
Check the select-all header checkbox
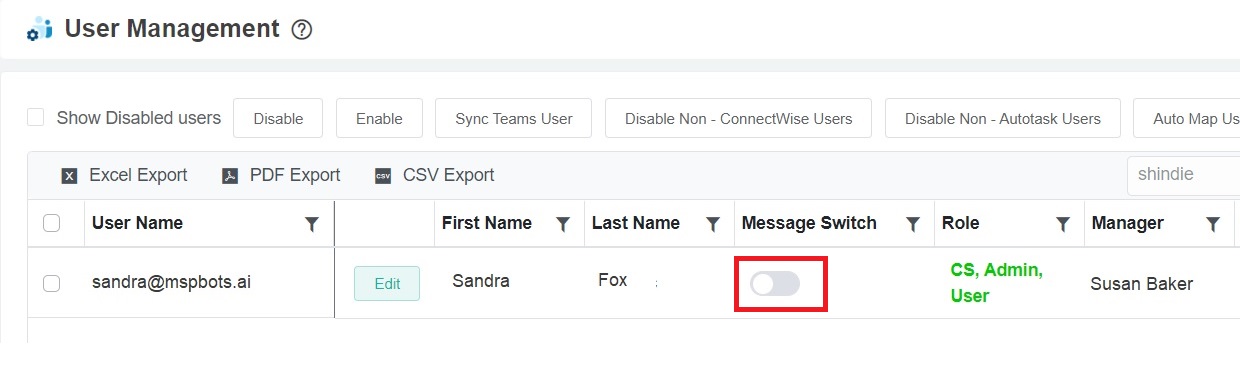coord(52,223)
